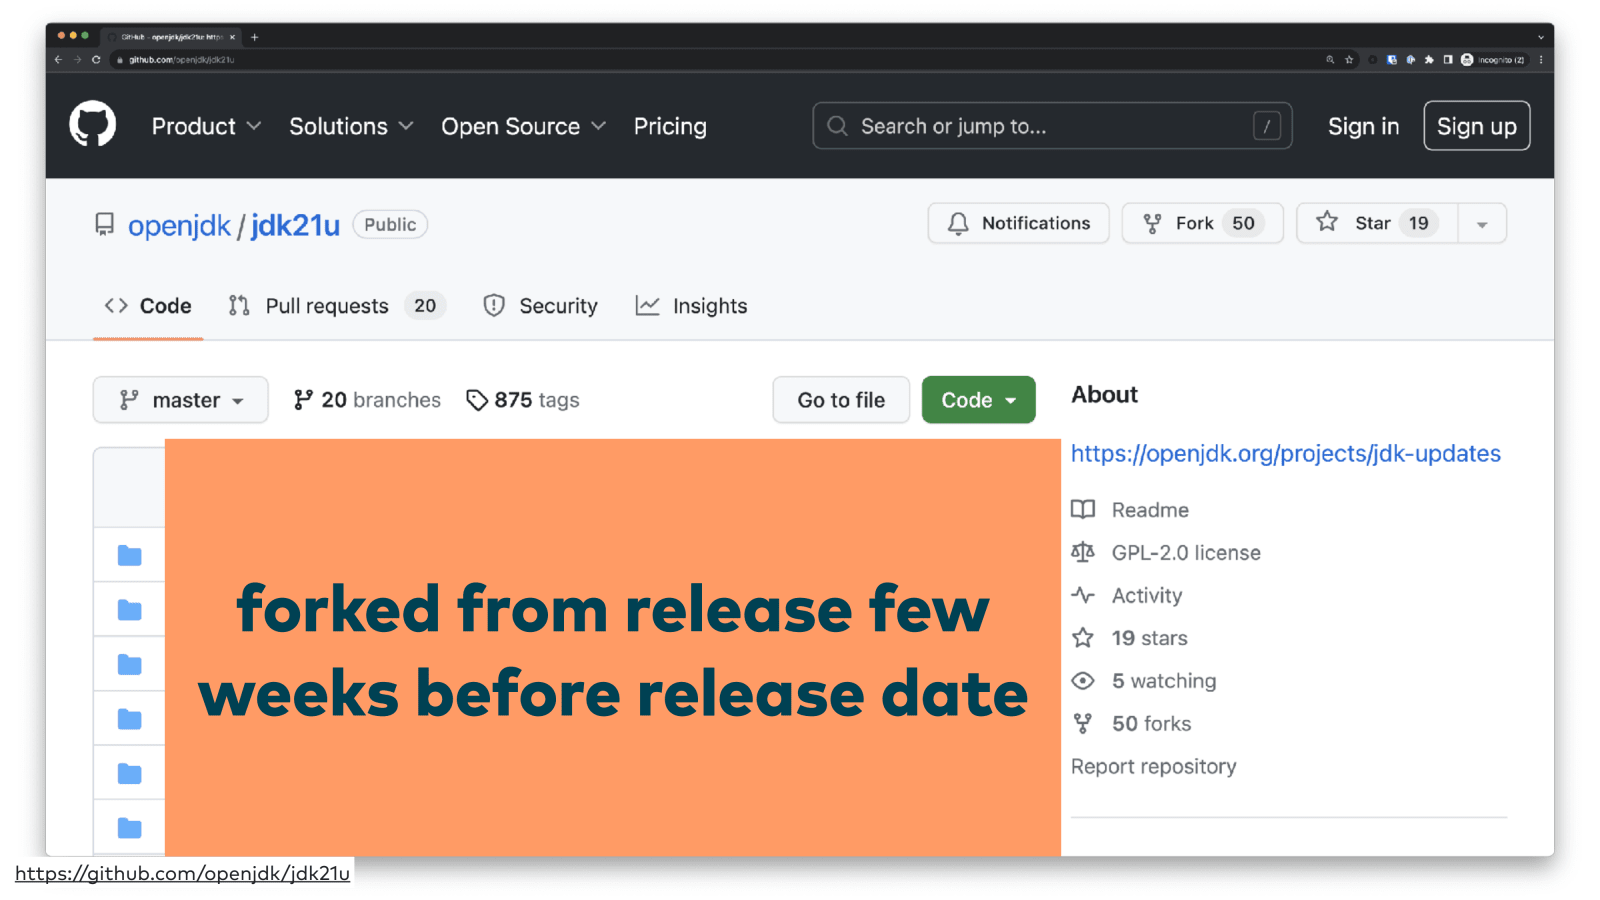
Task: Open the browser extensions puzzle icon
Action: (x=1429, y=60)
